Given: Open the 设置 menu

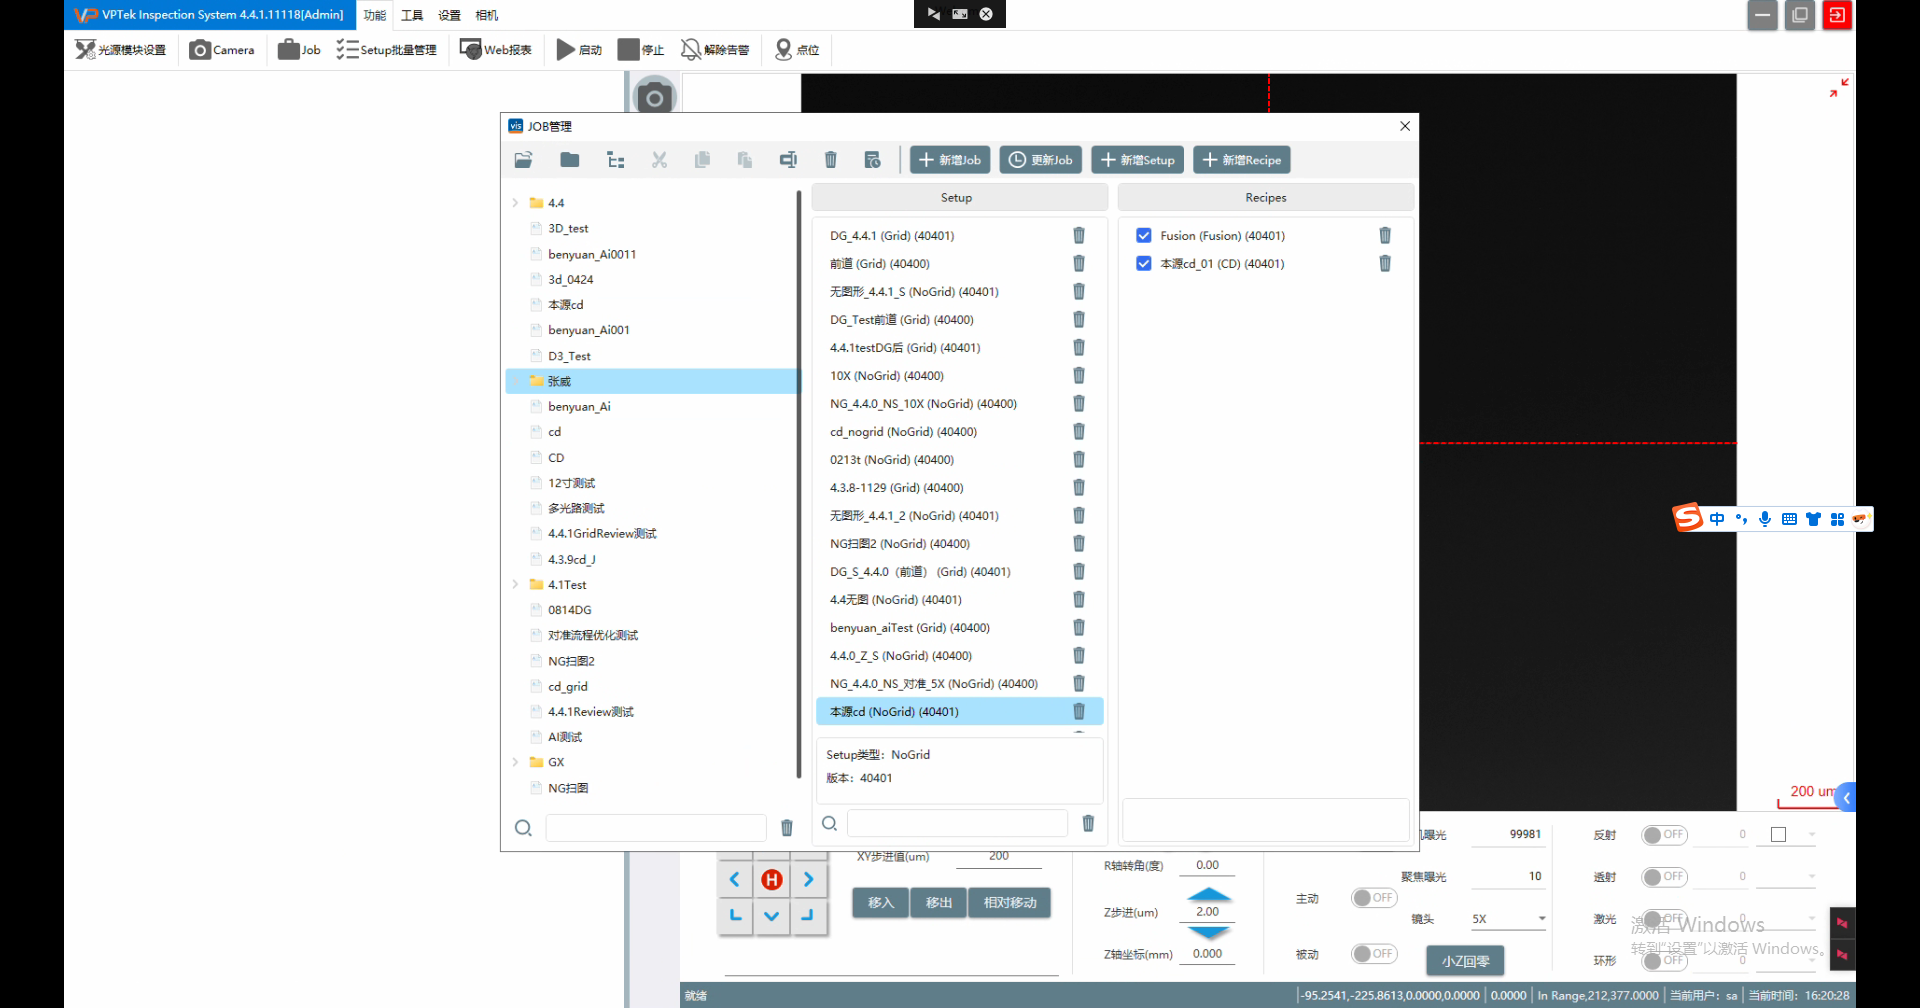Looking at the screenshot, I should click(449, 15).
